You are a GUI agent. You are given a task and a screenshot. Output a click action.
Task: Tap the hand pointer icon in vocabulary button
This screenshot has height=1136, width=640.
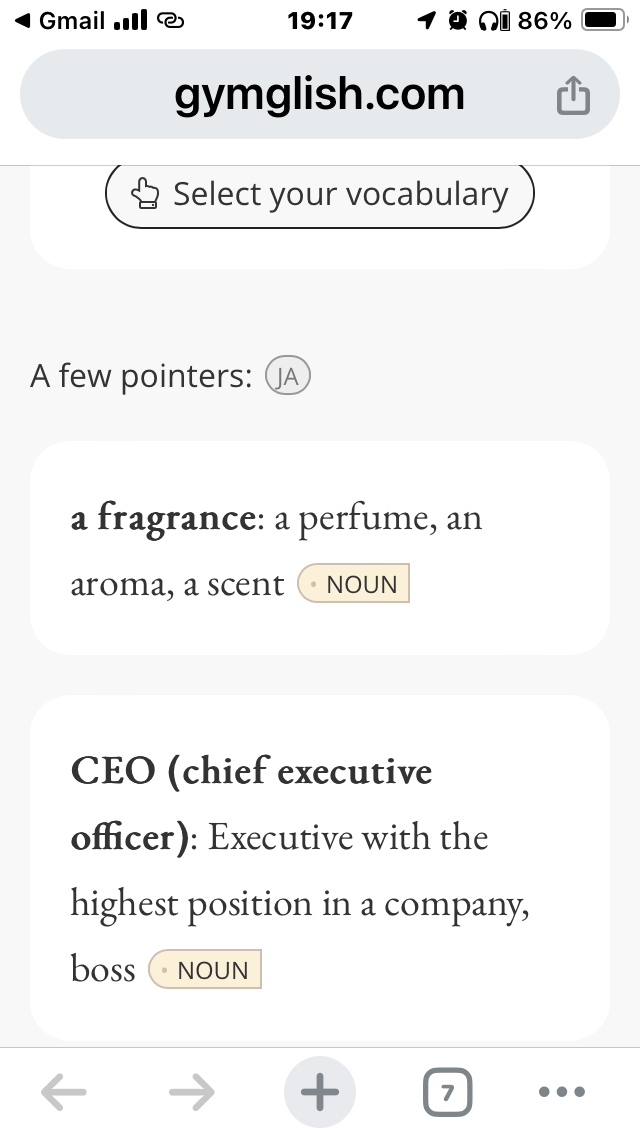[x=145, y=194]
